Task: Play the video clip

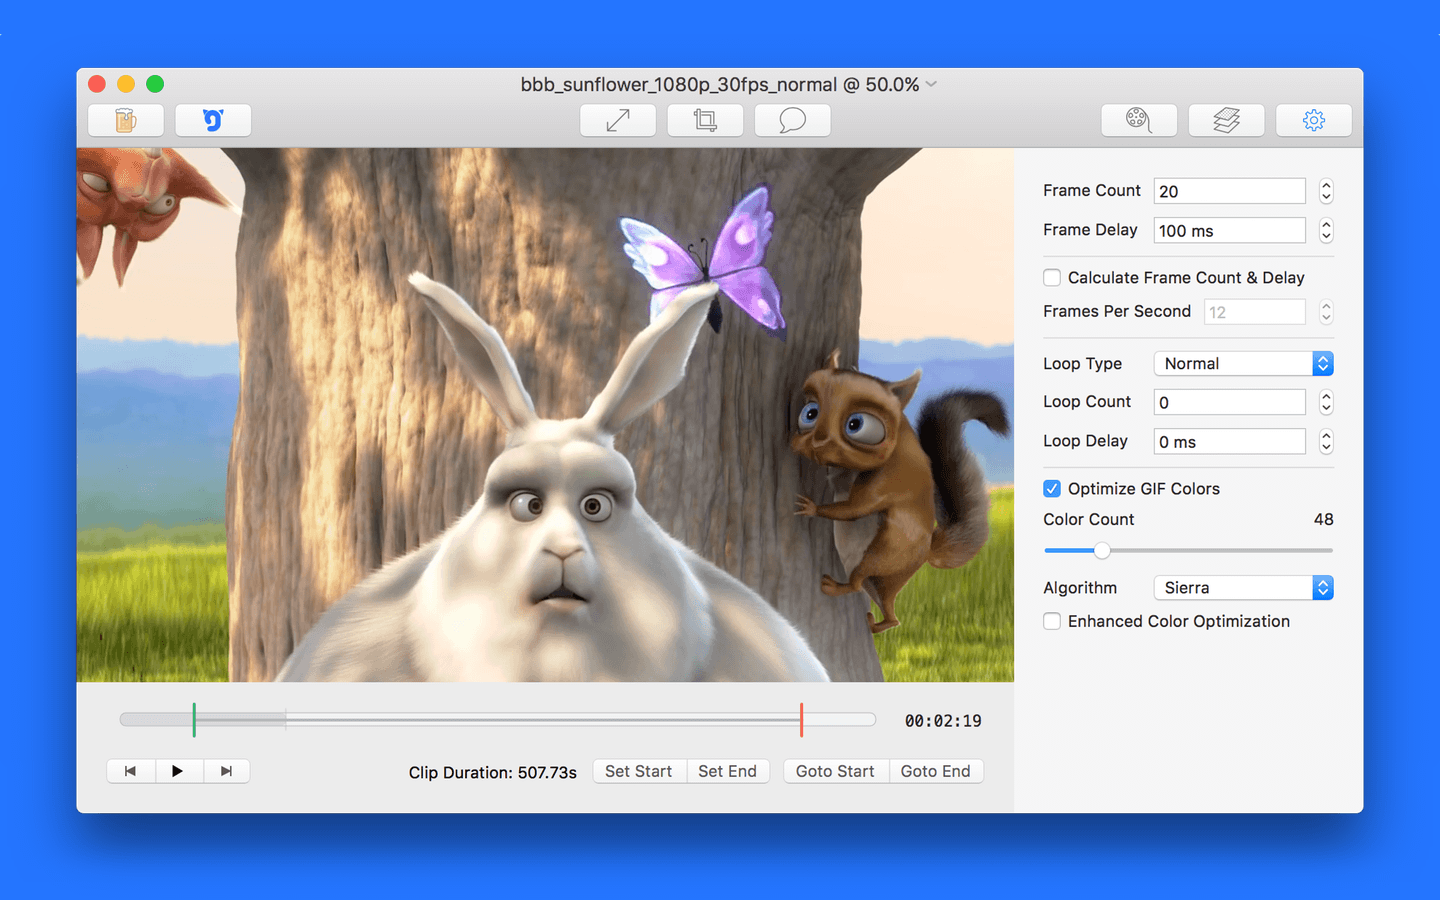Action: tap(178, 771)
